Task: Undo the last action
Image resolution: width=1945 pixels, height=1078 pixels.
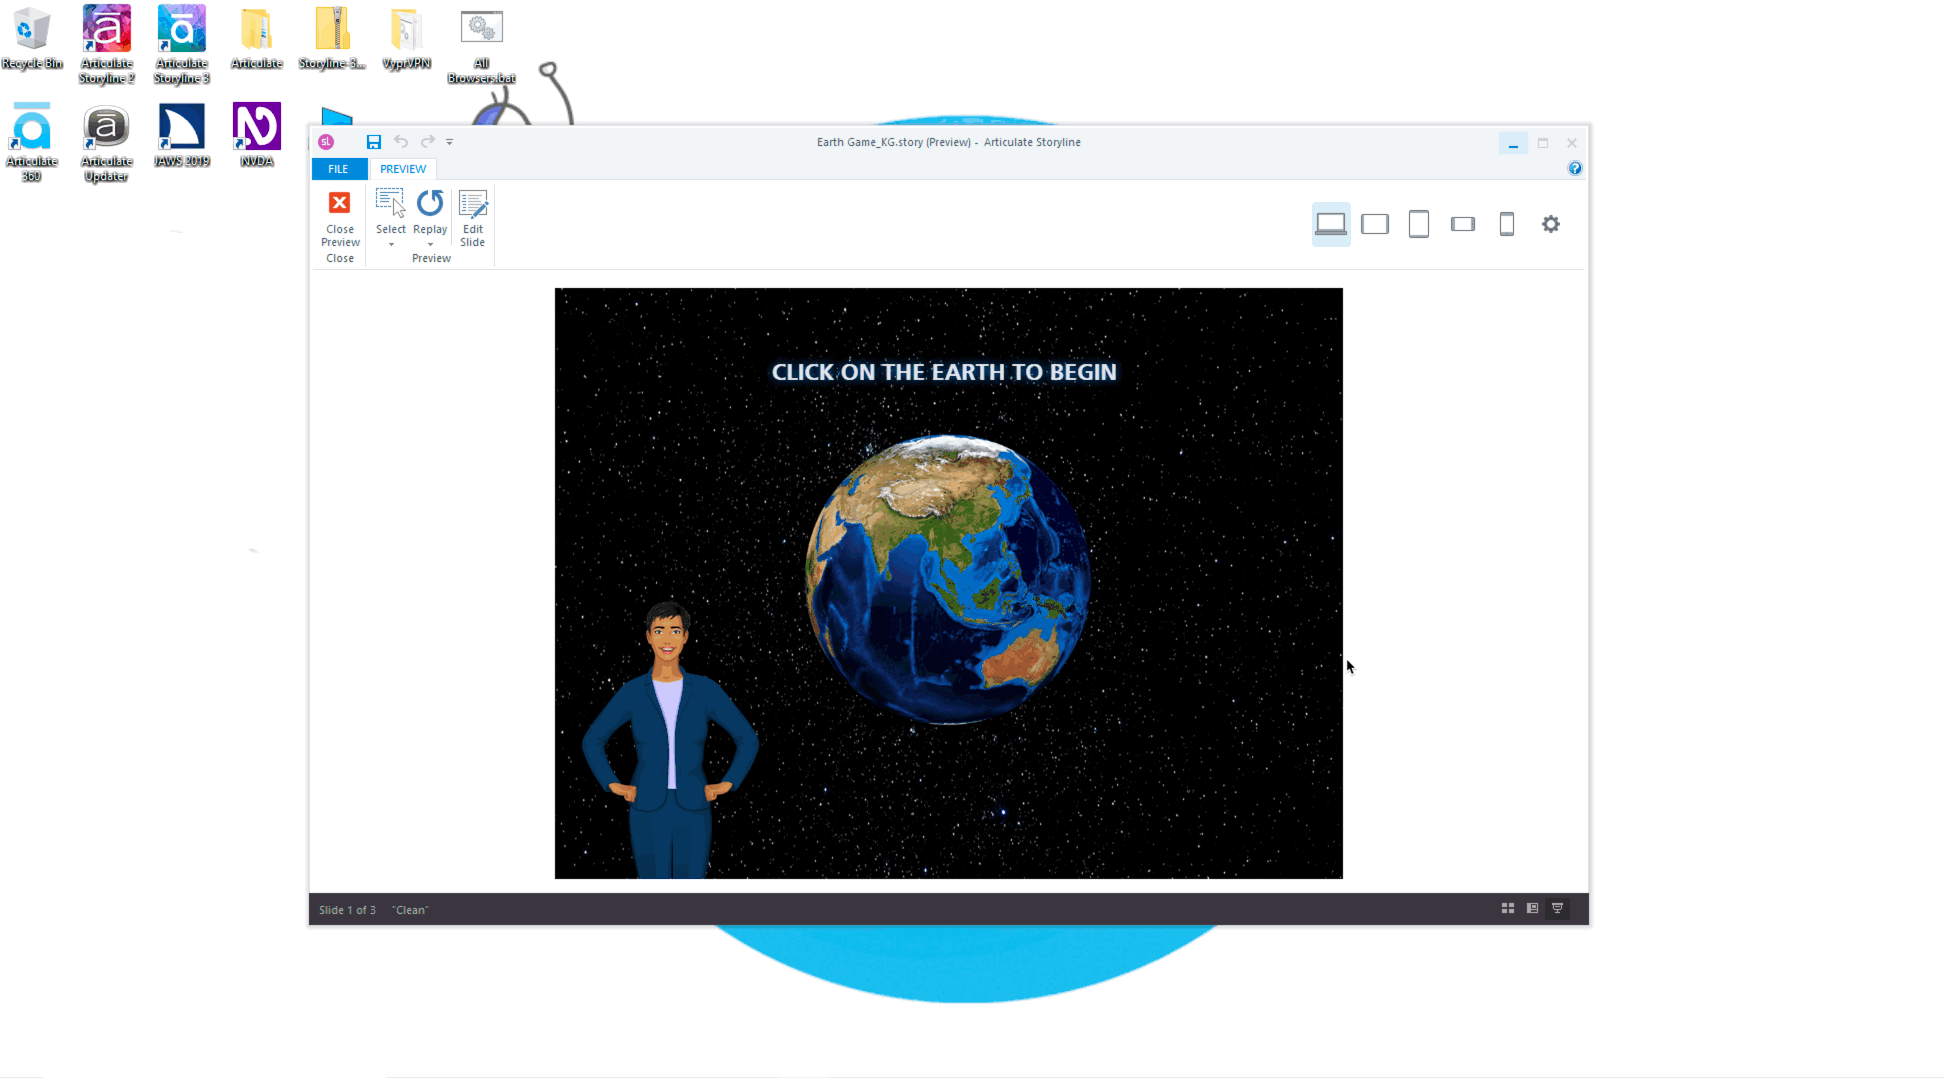Action: click(401, 142)
